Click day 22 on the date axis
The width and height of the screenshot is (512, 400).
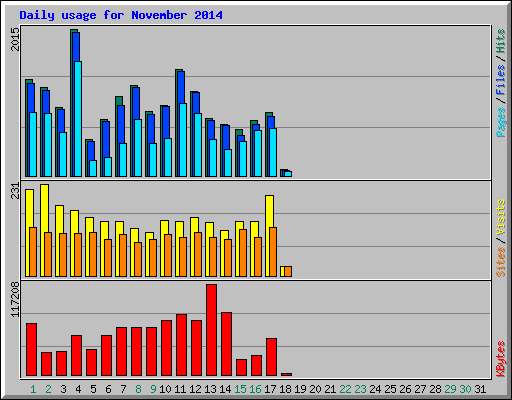click(x=345, y=389)
